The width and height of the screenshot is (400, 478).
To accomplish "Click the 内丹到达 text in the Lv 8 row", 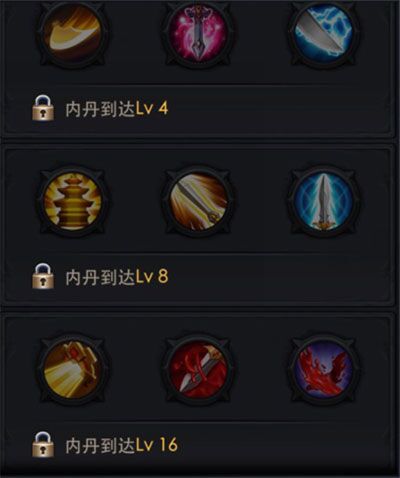I will tap(100, 277).
